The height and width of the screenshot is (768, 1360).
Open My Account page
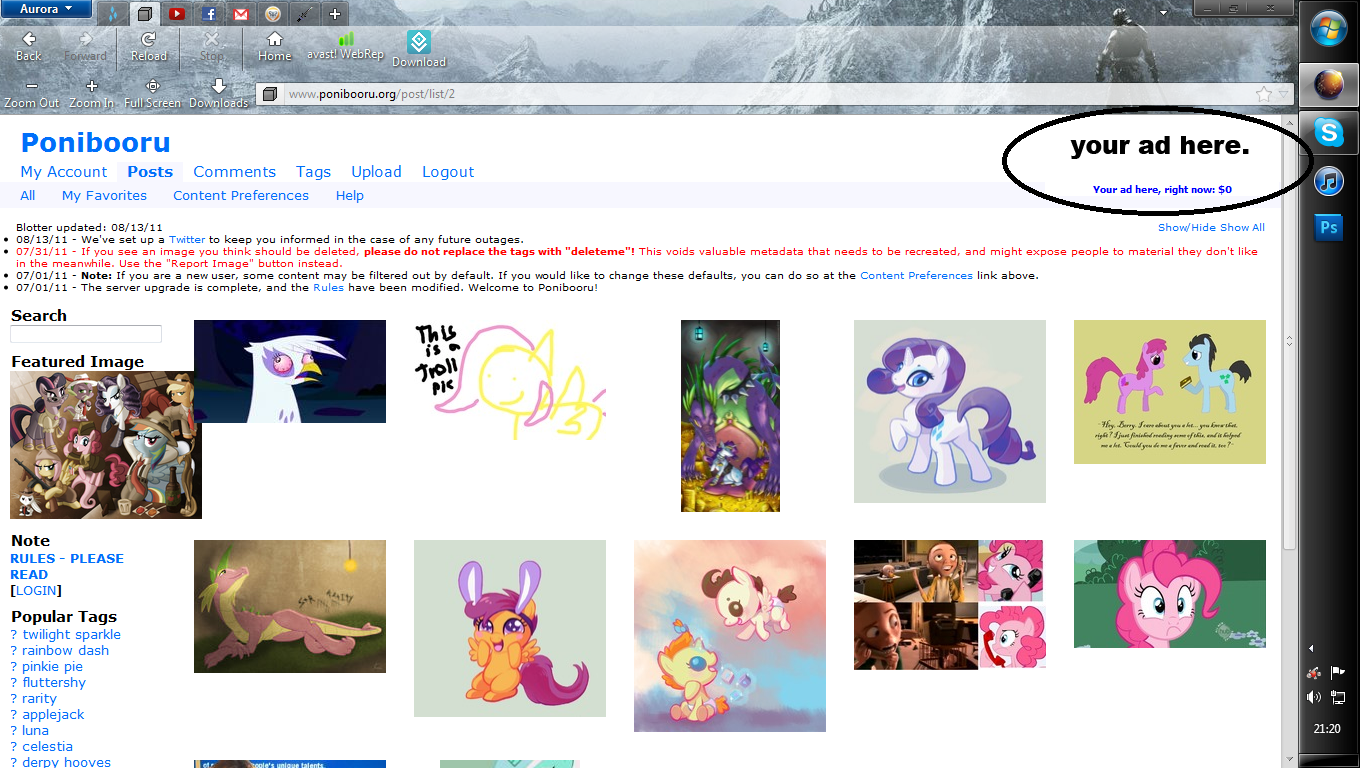click(64, 172)
